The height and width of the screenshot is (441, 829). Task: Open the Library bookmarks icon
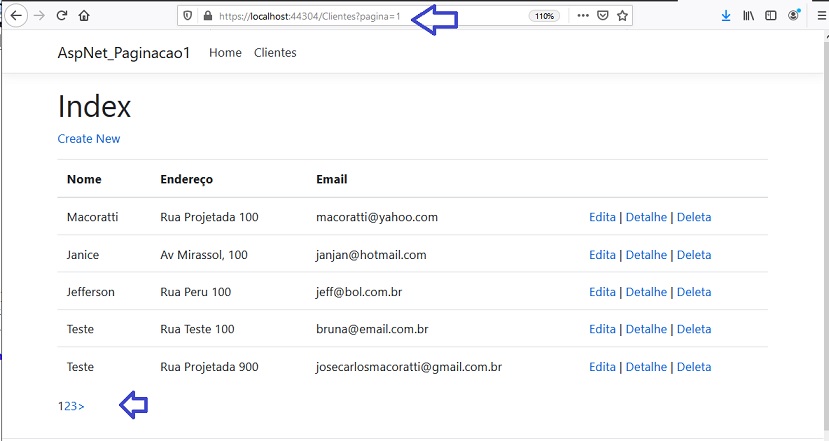(x=748, y=16)
